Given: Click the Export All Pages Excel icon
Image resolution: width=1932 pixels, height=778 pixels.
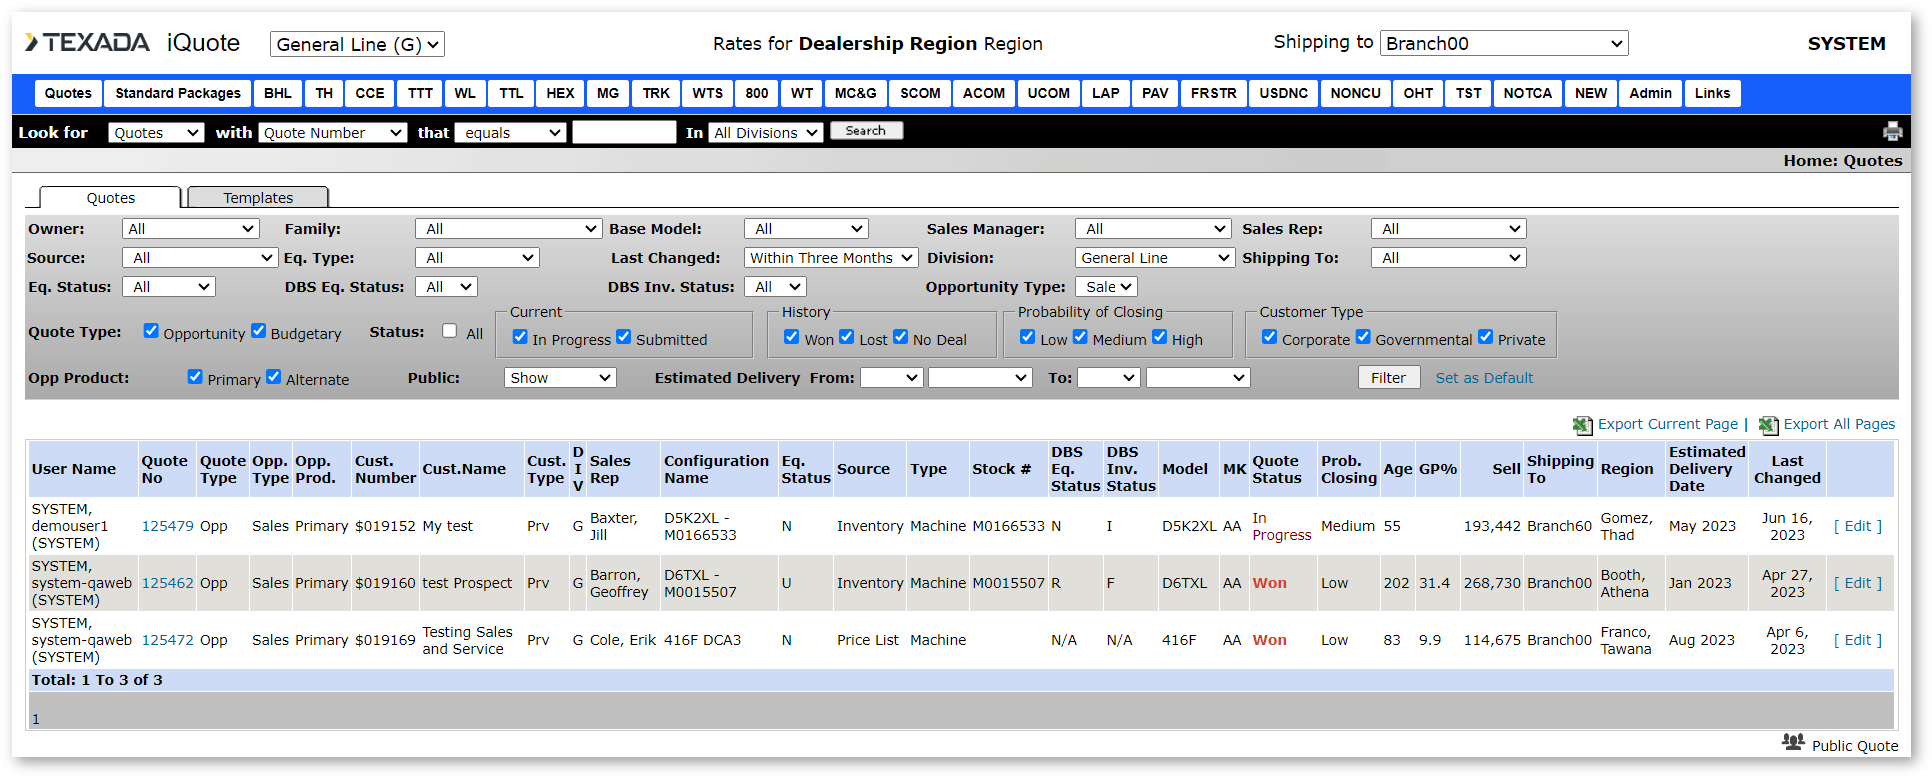Looking at the screenshot, I should tap(1768, 425).
